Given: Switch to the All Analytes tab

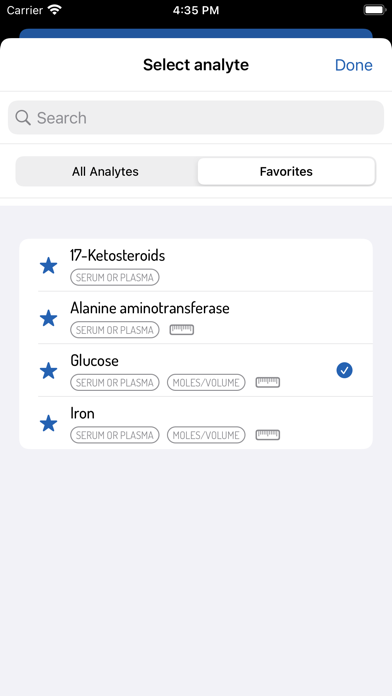Looking at the screenshot, I should (106, 171).
